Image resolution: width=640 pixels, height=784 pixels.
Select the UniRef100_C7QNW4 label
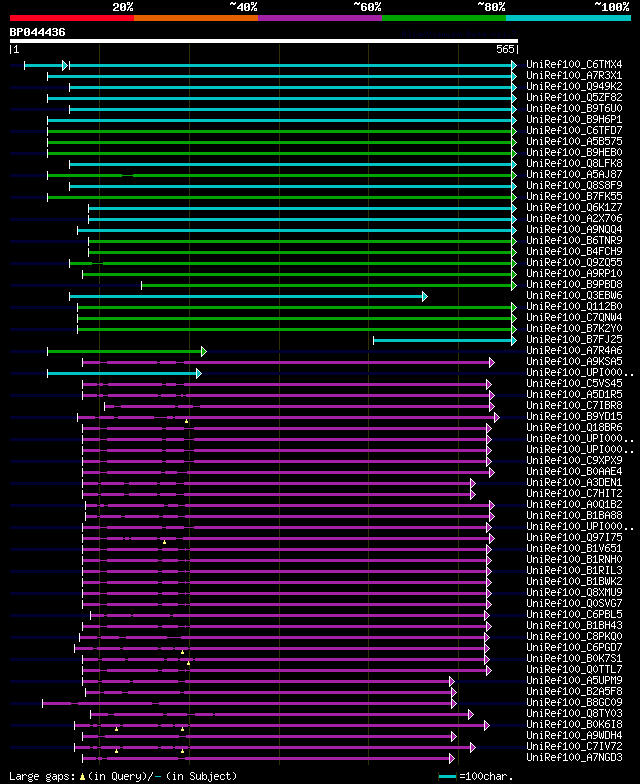(574, 318)
